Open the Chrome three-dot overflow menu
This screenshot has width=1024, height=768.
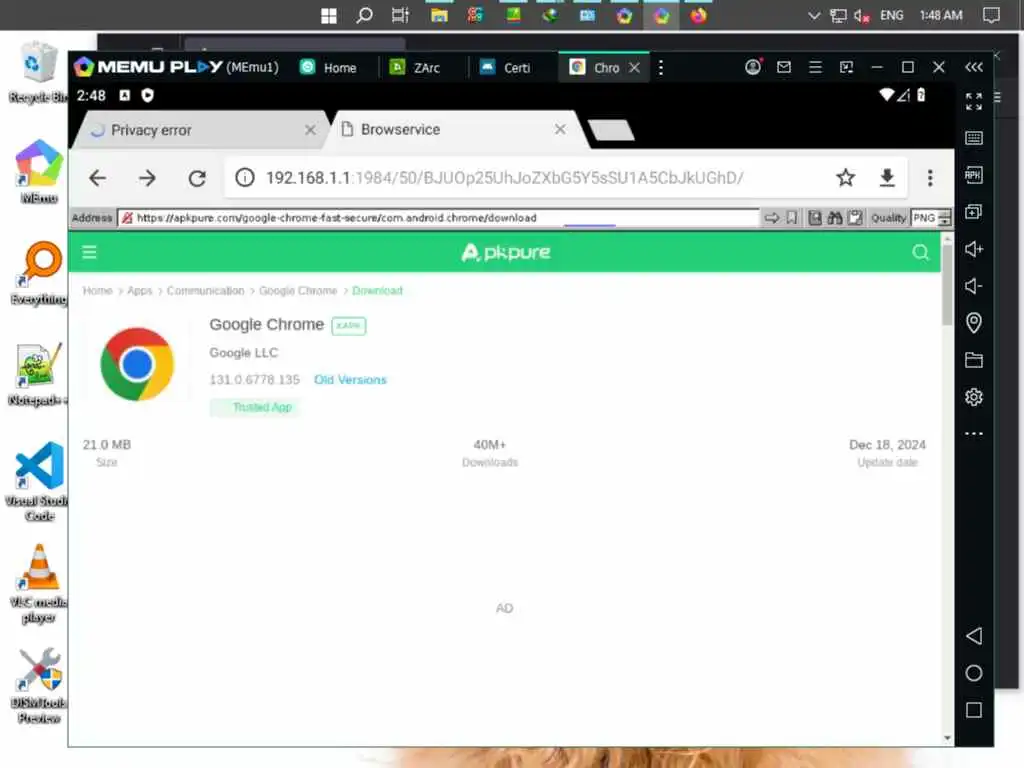930,178
